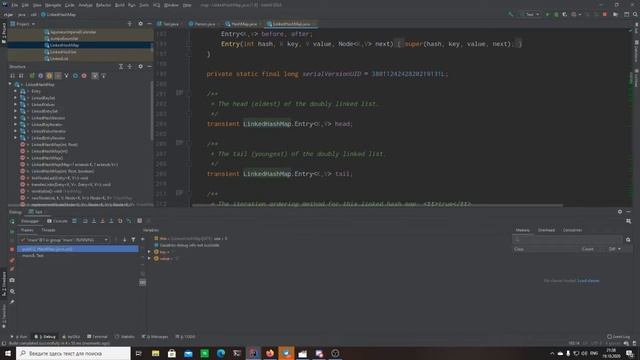Click the green Run button in the top toolbar
640x360 pixels.
(x=547, y=14)
